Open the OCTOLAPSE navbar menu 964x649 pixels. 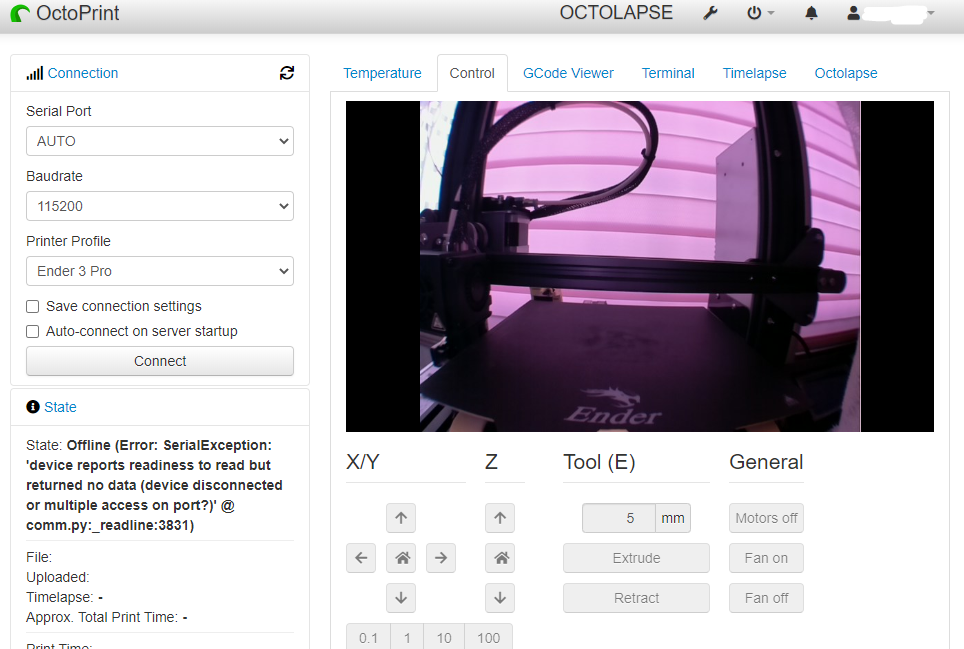pyautogui.click(x=616, y=13)
